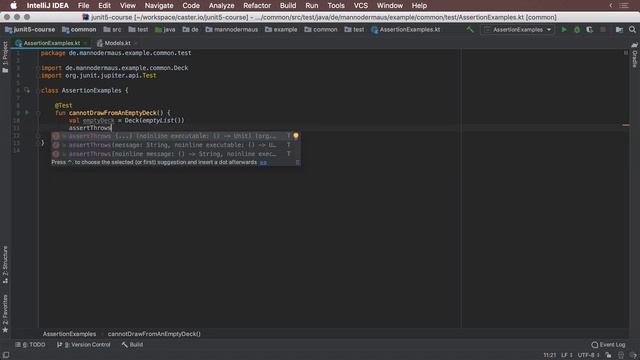This screenshot has height=360, width=640.
Task: Click the cursor position 11:21 in status bar
Action: [549, 355]
